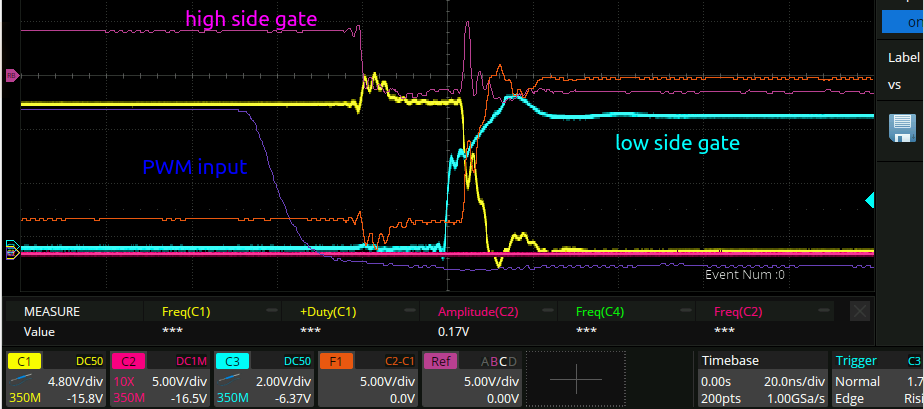
Task: Close the MEASURE panel with the X
Action: (x=859, y=311)
